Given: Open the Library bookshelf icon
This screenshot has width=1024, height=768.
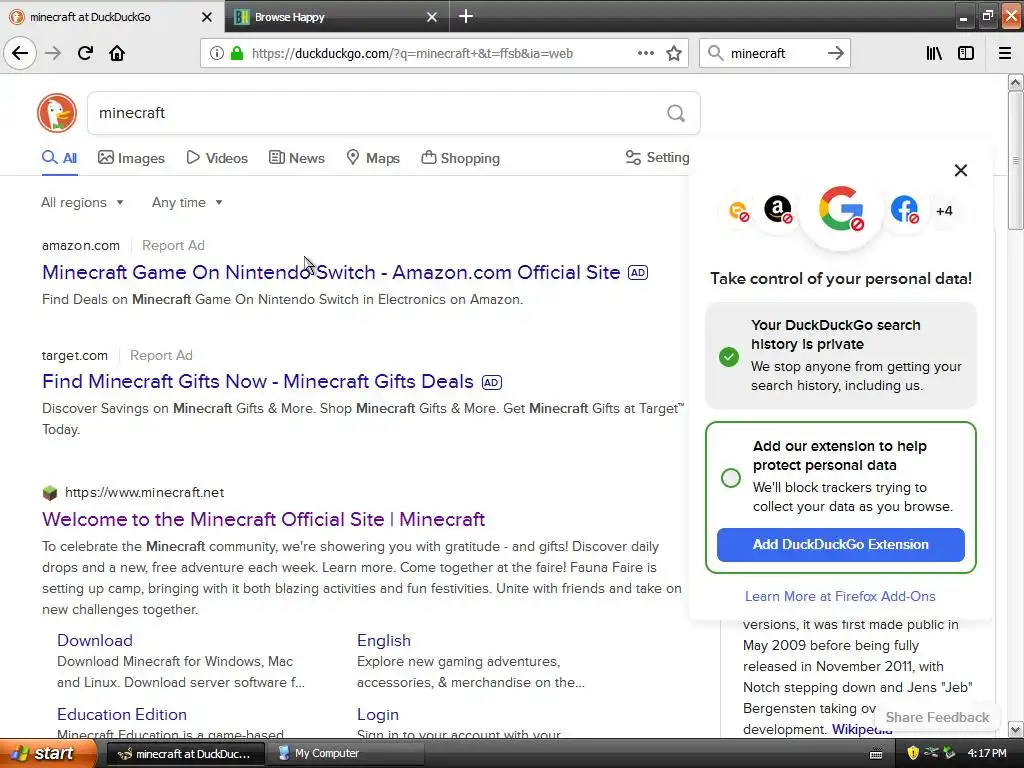Looking at the screenshot, I should point(934,53).
